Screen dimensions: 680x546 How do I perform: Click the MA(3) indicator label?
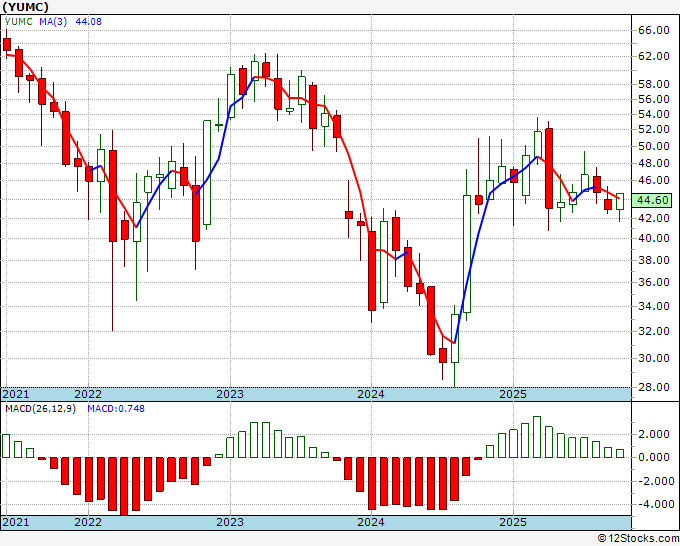(53, 21)
